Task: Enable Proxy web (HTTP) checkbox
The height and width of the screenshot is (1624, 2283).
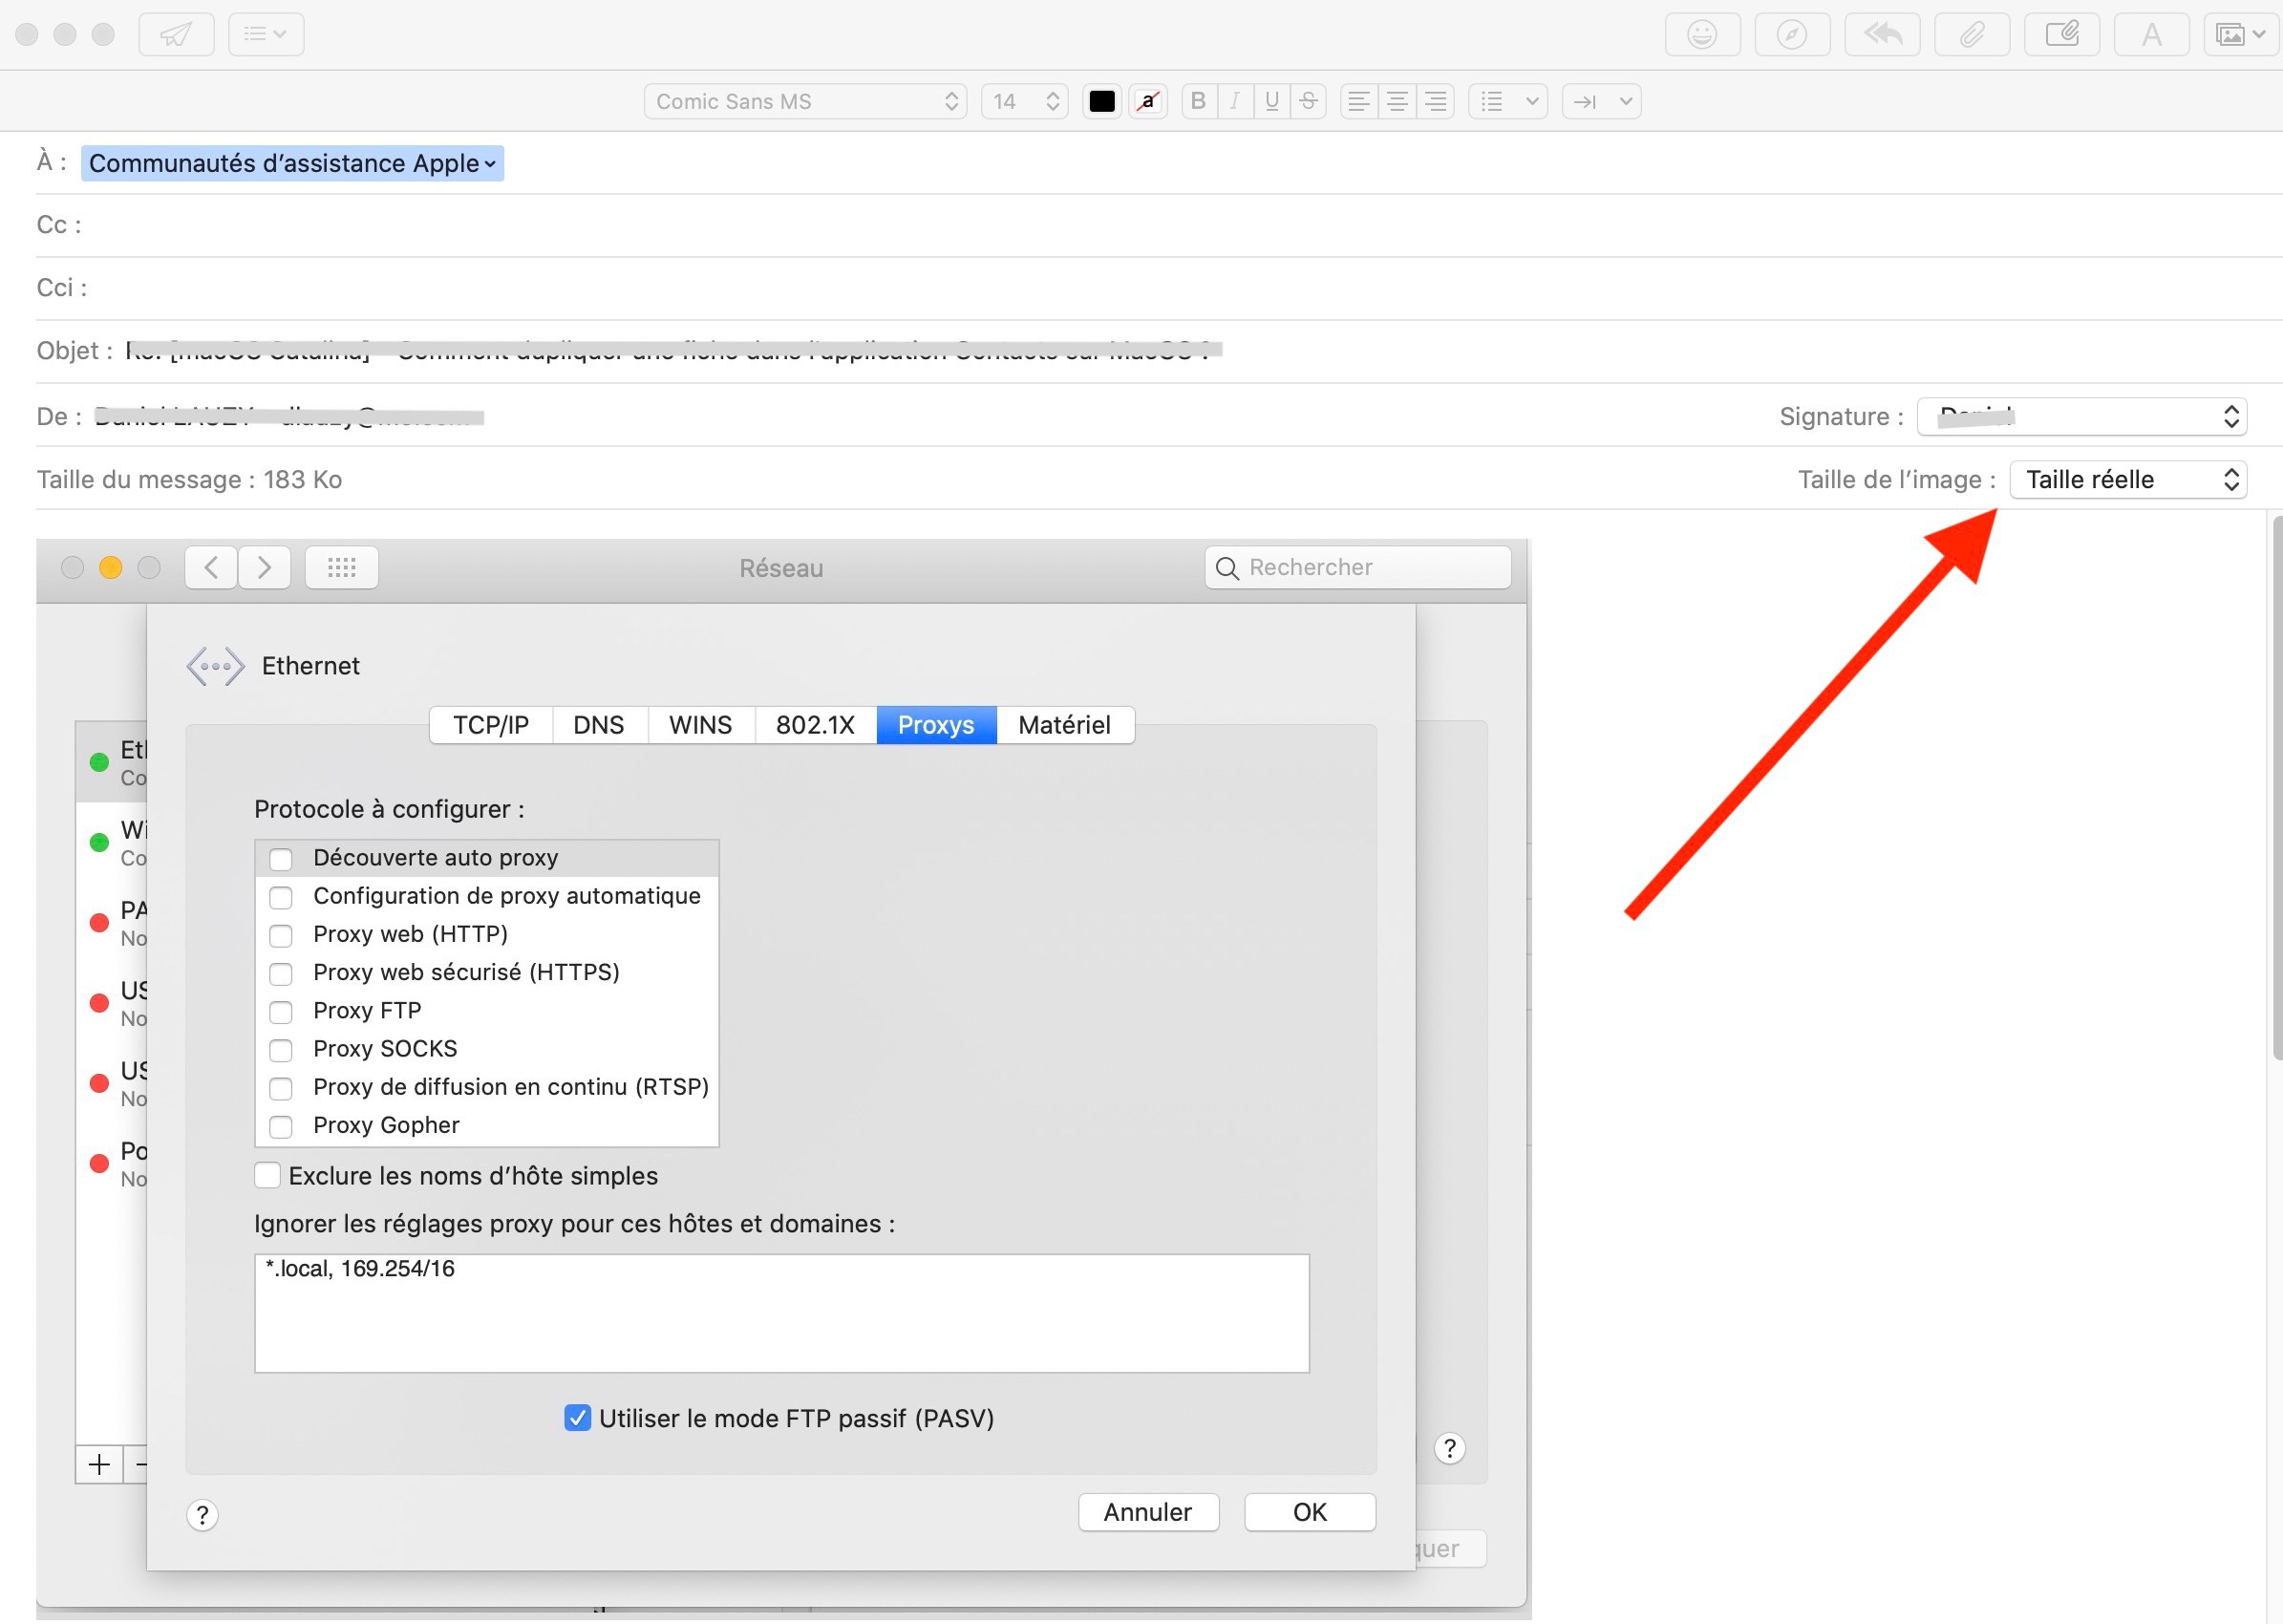Action: (x=281, y=936)
